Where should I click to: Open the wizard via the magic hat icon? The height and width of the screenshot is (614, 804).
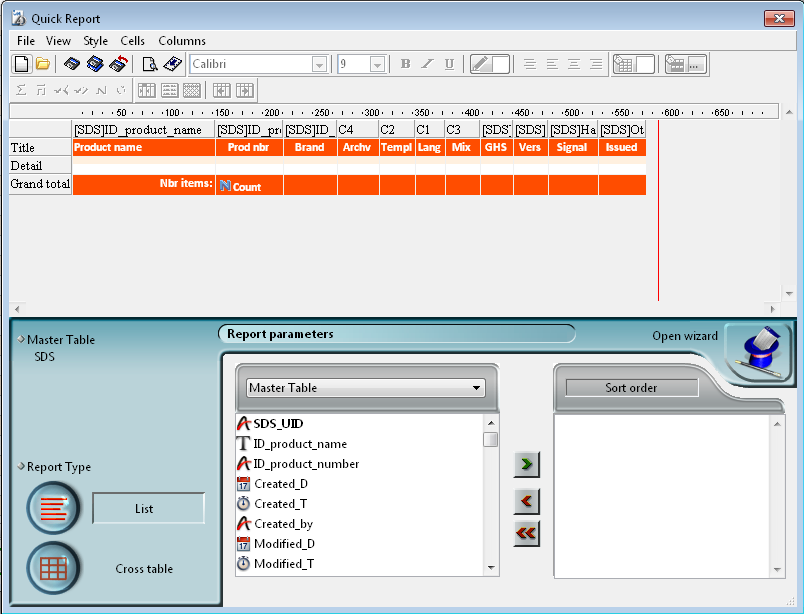[759, 353]
